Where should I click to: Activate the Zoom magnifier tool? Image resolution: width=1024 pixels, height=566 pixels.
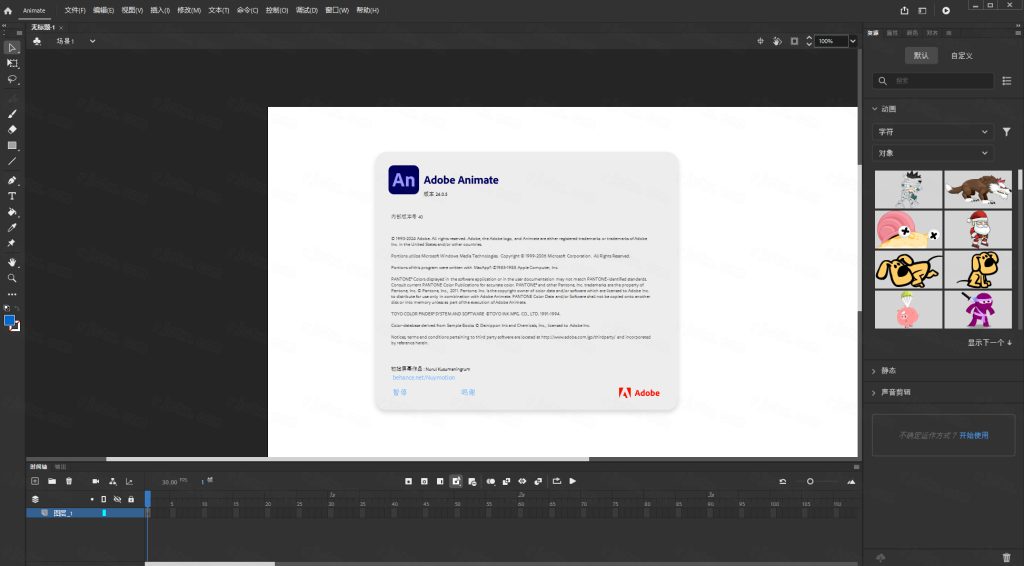(13, 278)
